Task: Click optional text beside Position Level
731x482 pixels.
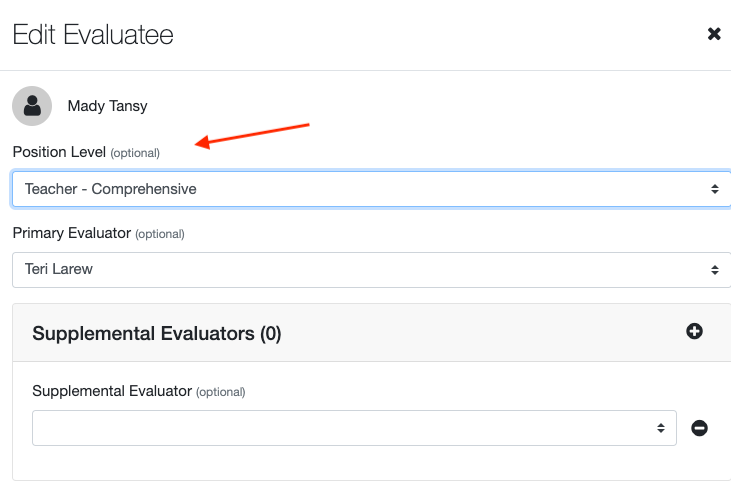Action: tap(135, 153)
